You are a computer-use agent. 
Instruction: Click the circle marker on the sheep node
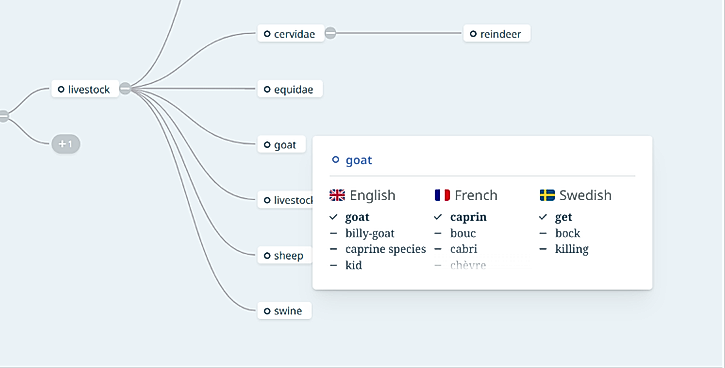pos(267,256)
